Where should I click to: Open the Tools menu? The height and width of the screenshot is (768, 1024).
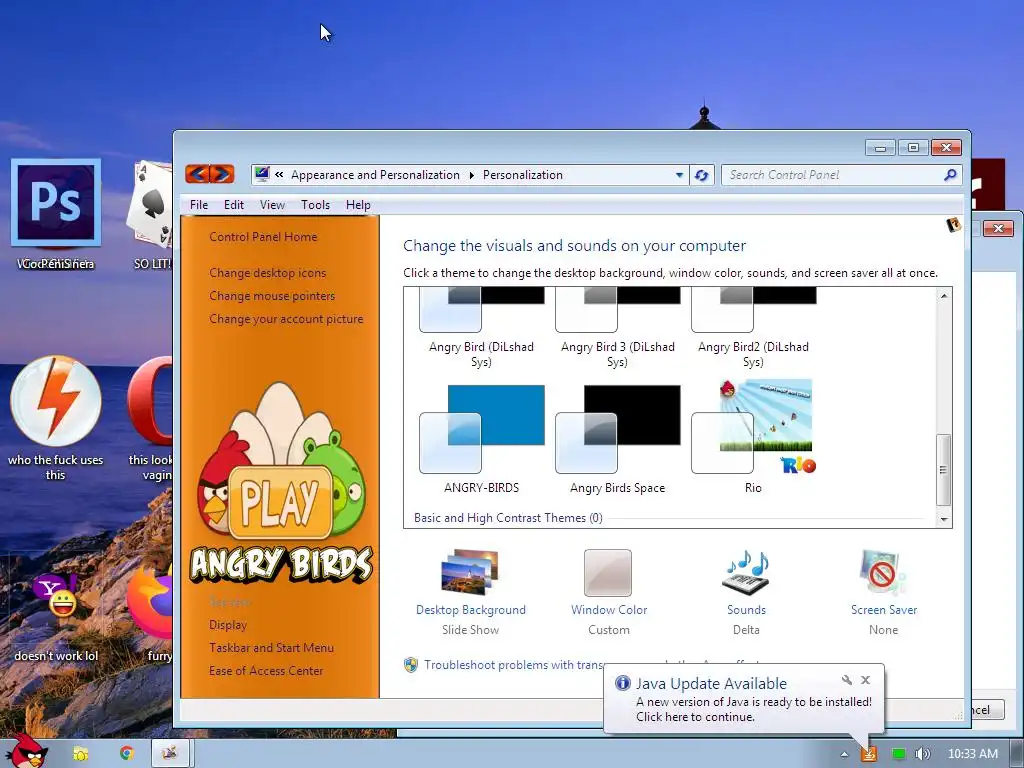coord(315,204)
